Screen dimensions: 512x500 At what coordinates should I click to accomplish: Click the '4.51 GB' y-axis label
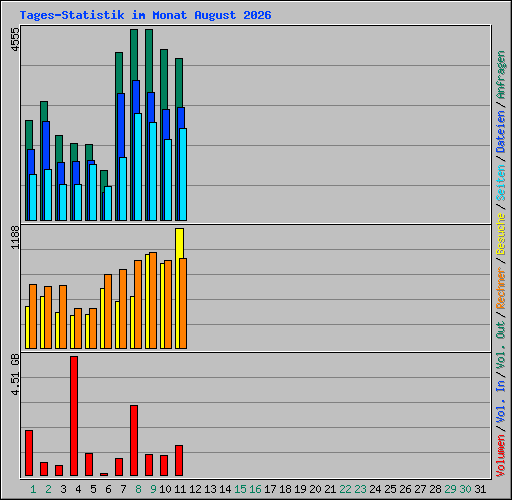pyautogui.click(x=15, y=375)
